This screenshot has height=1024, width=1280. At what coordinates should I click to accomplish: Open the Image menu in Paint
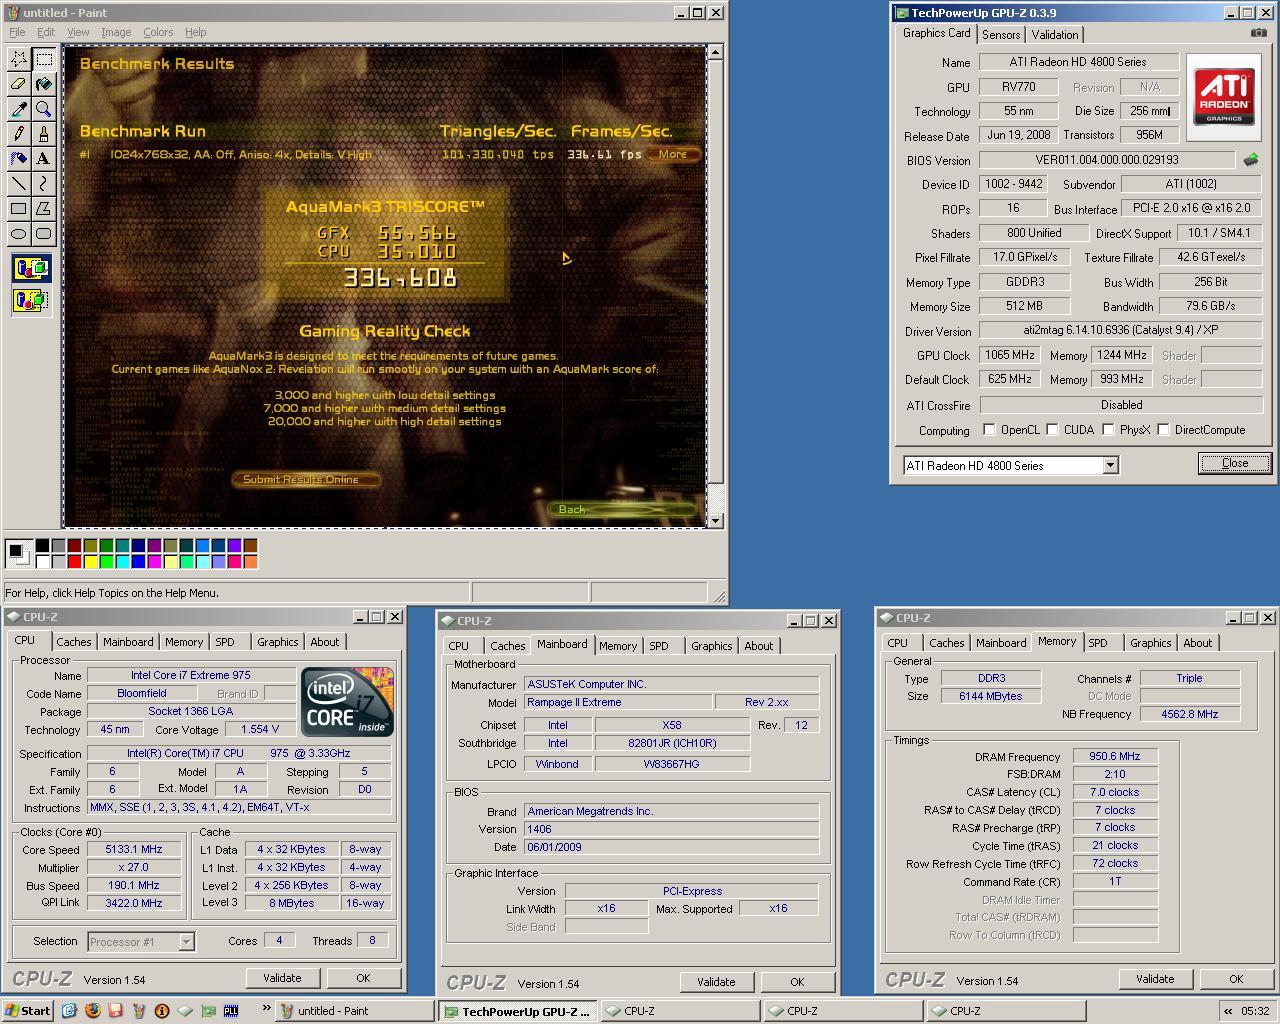pos(116,32)
